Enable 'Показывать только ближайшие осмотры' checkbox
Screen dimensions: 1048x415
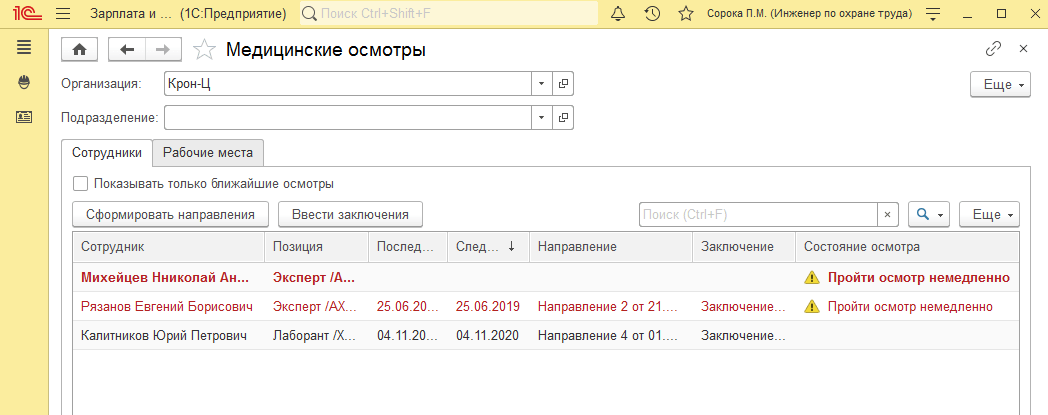coord(80,184)
